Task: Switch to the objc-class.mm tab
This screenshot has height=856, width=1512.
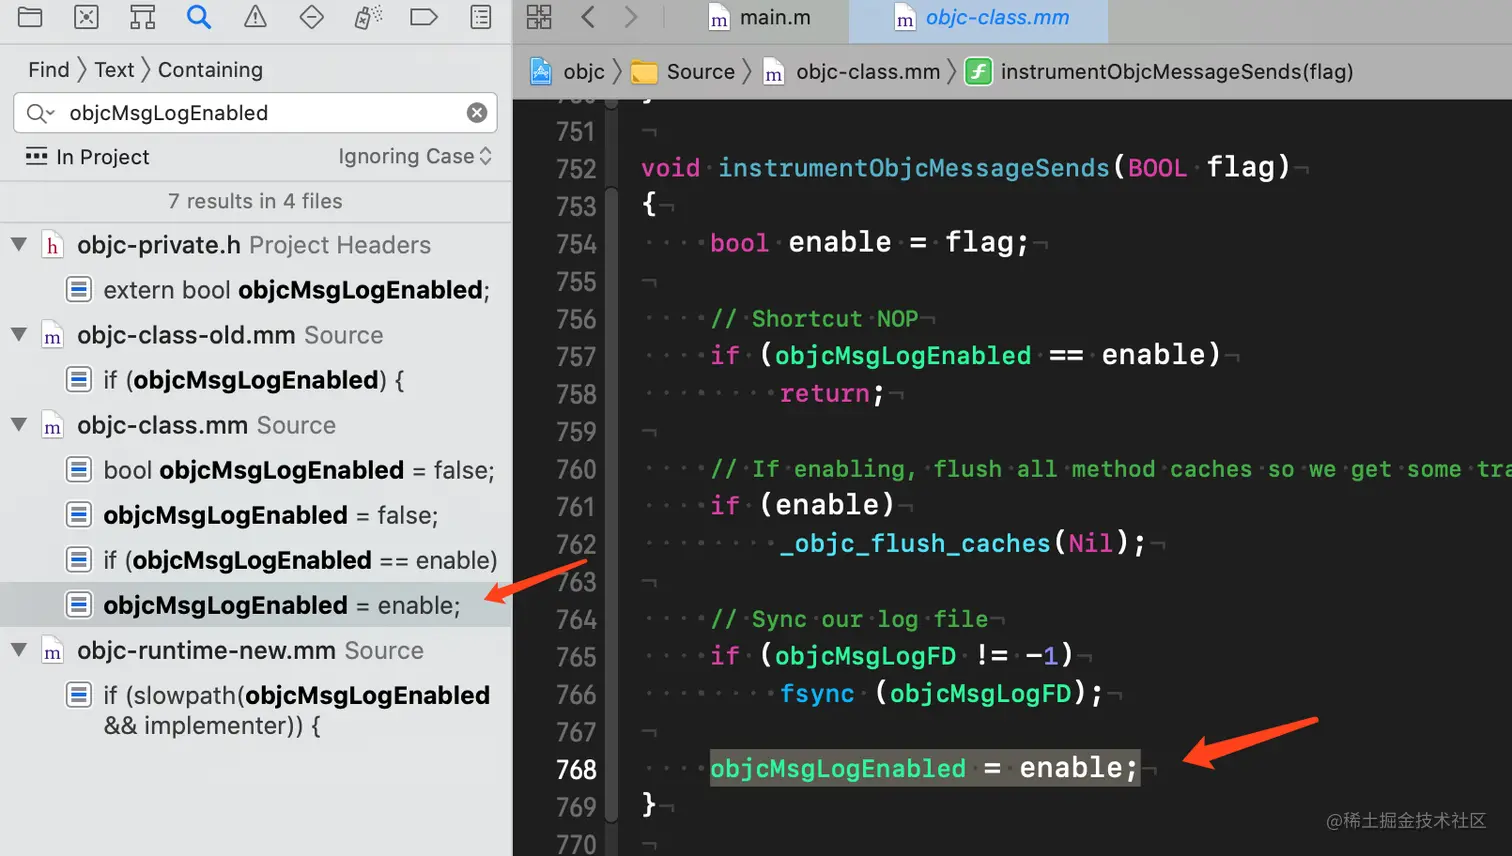Action: [981, 18]
